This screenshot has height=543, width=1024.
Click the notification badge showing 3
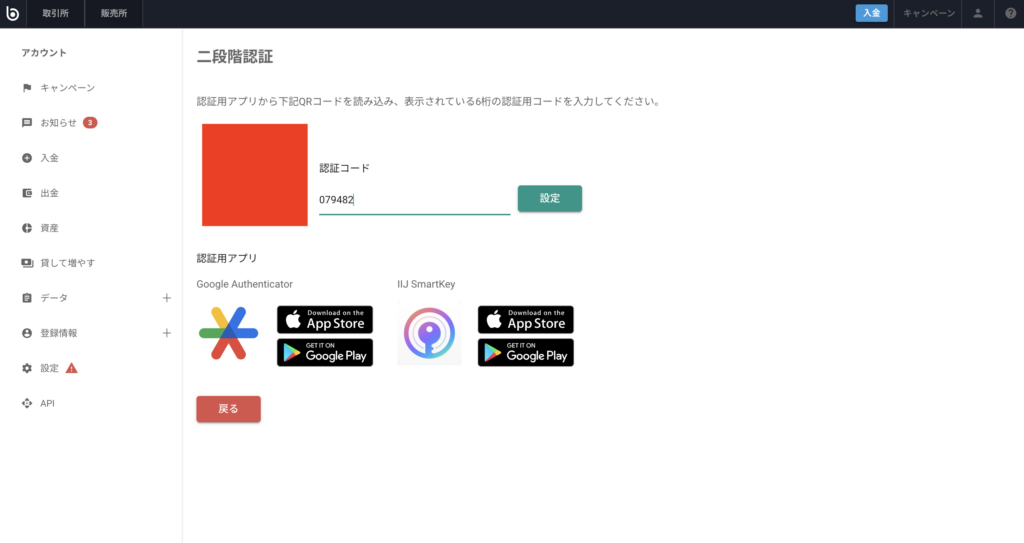(x=90, y=123)
